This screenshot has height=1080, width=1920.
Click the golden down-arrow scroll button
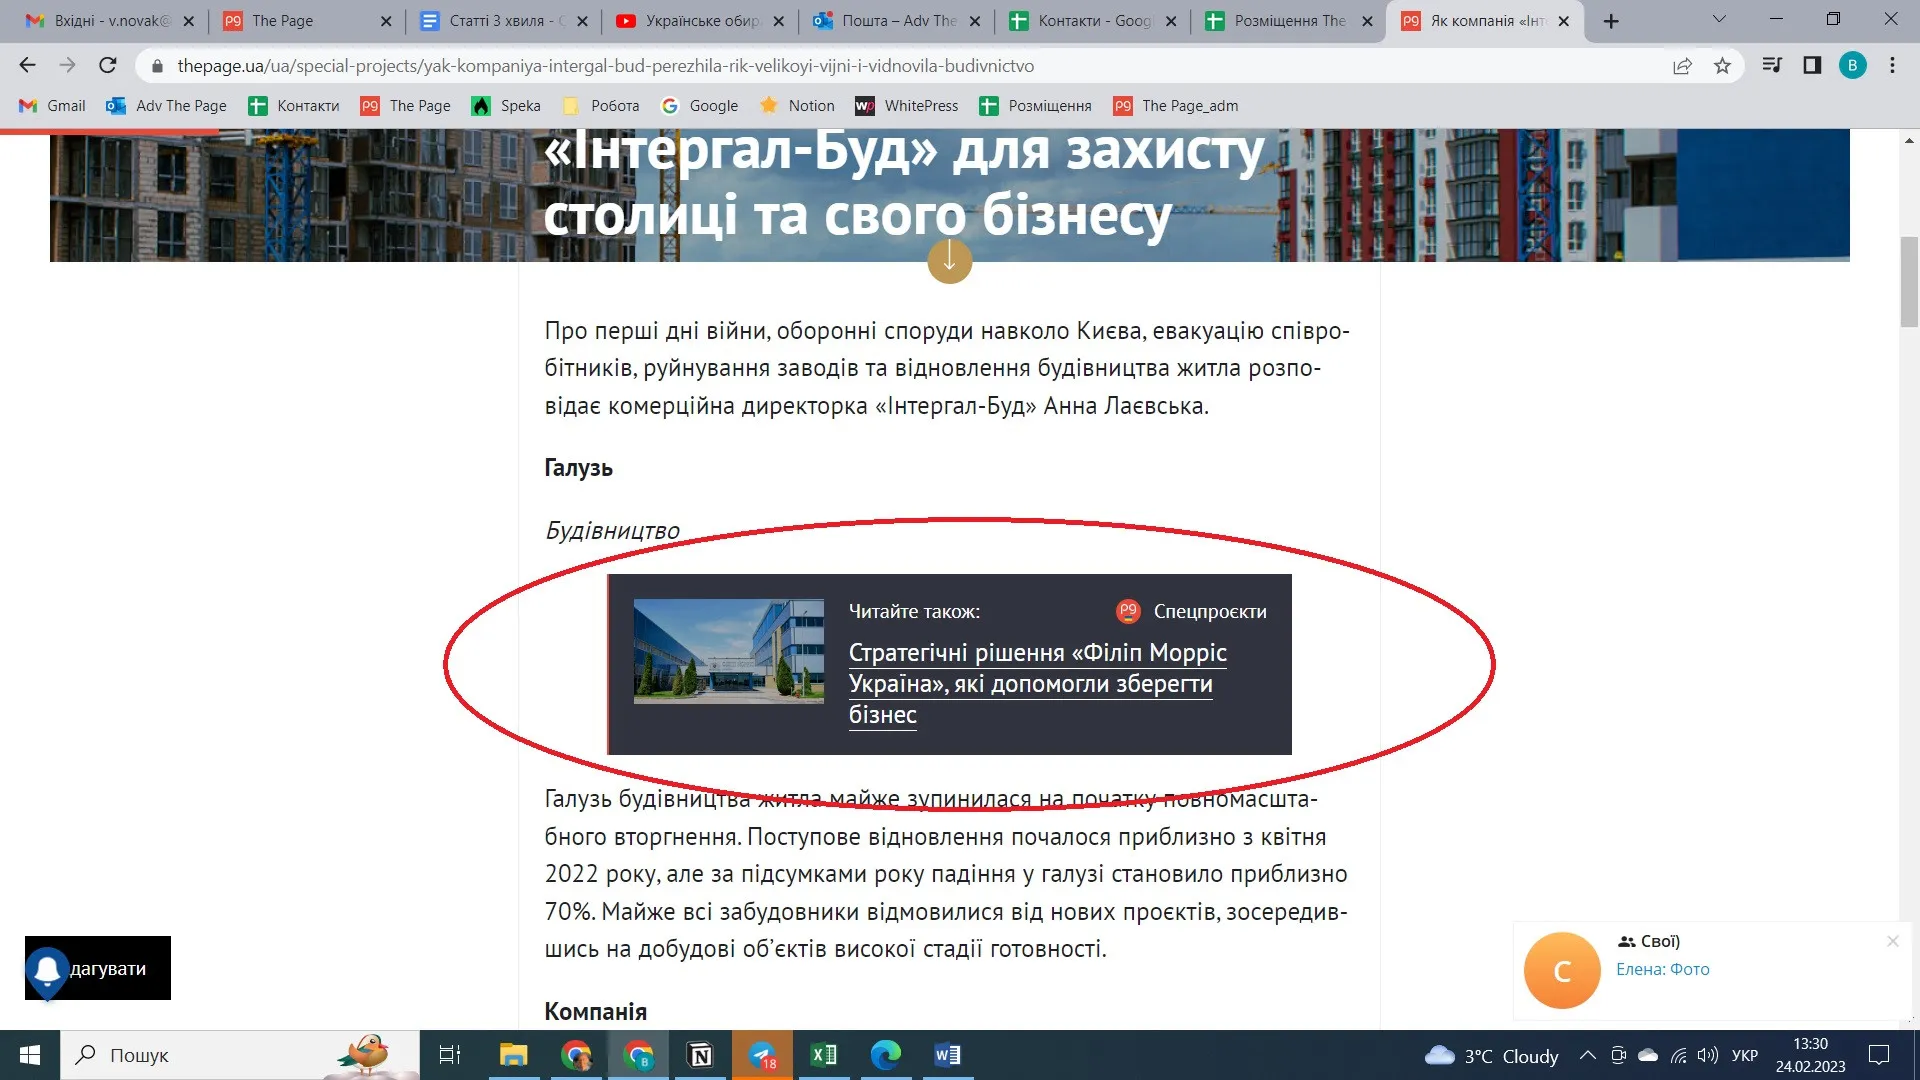point(949,261)
